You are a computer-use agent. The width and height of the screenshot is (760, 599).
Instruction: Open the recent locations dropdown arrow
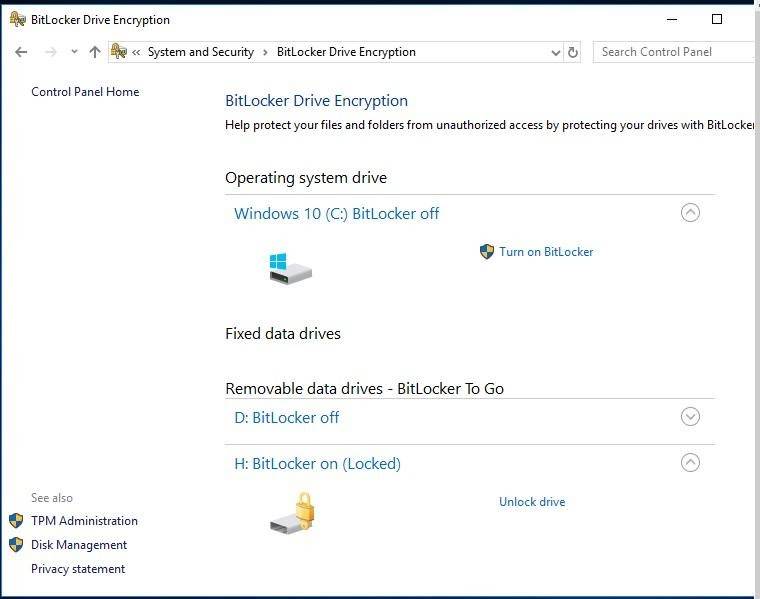tap(74, 51)
